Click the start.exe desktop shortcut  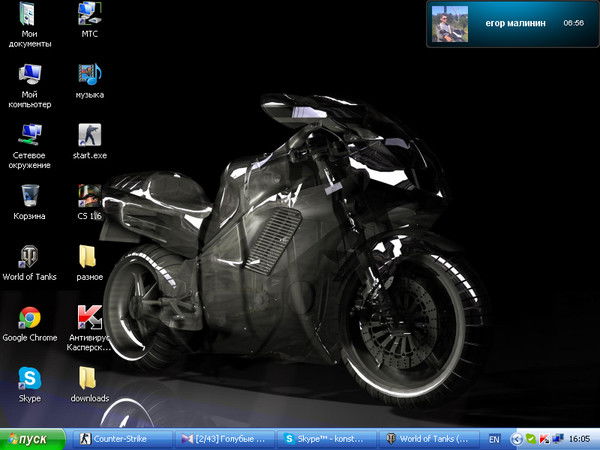[x=90, y=133]
